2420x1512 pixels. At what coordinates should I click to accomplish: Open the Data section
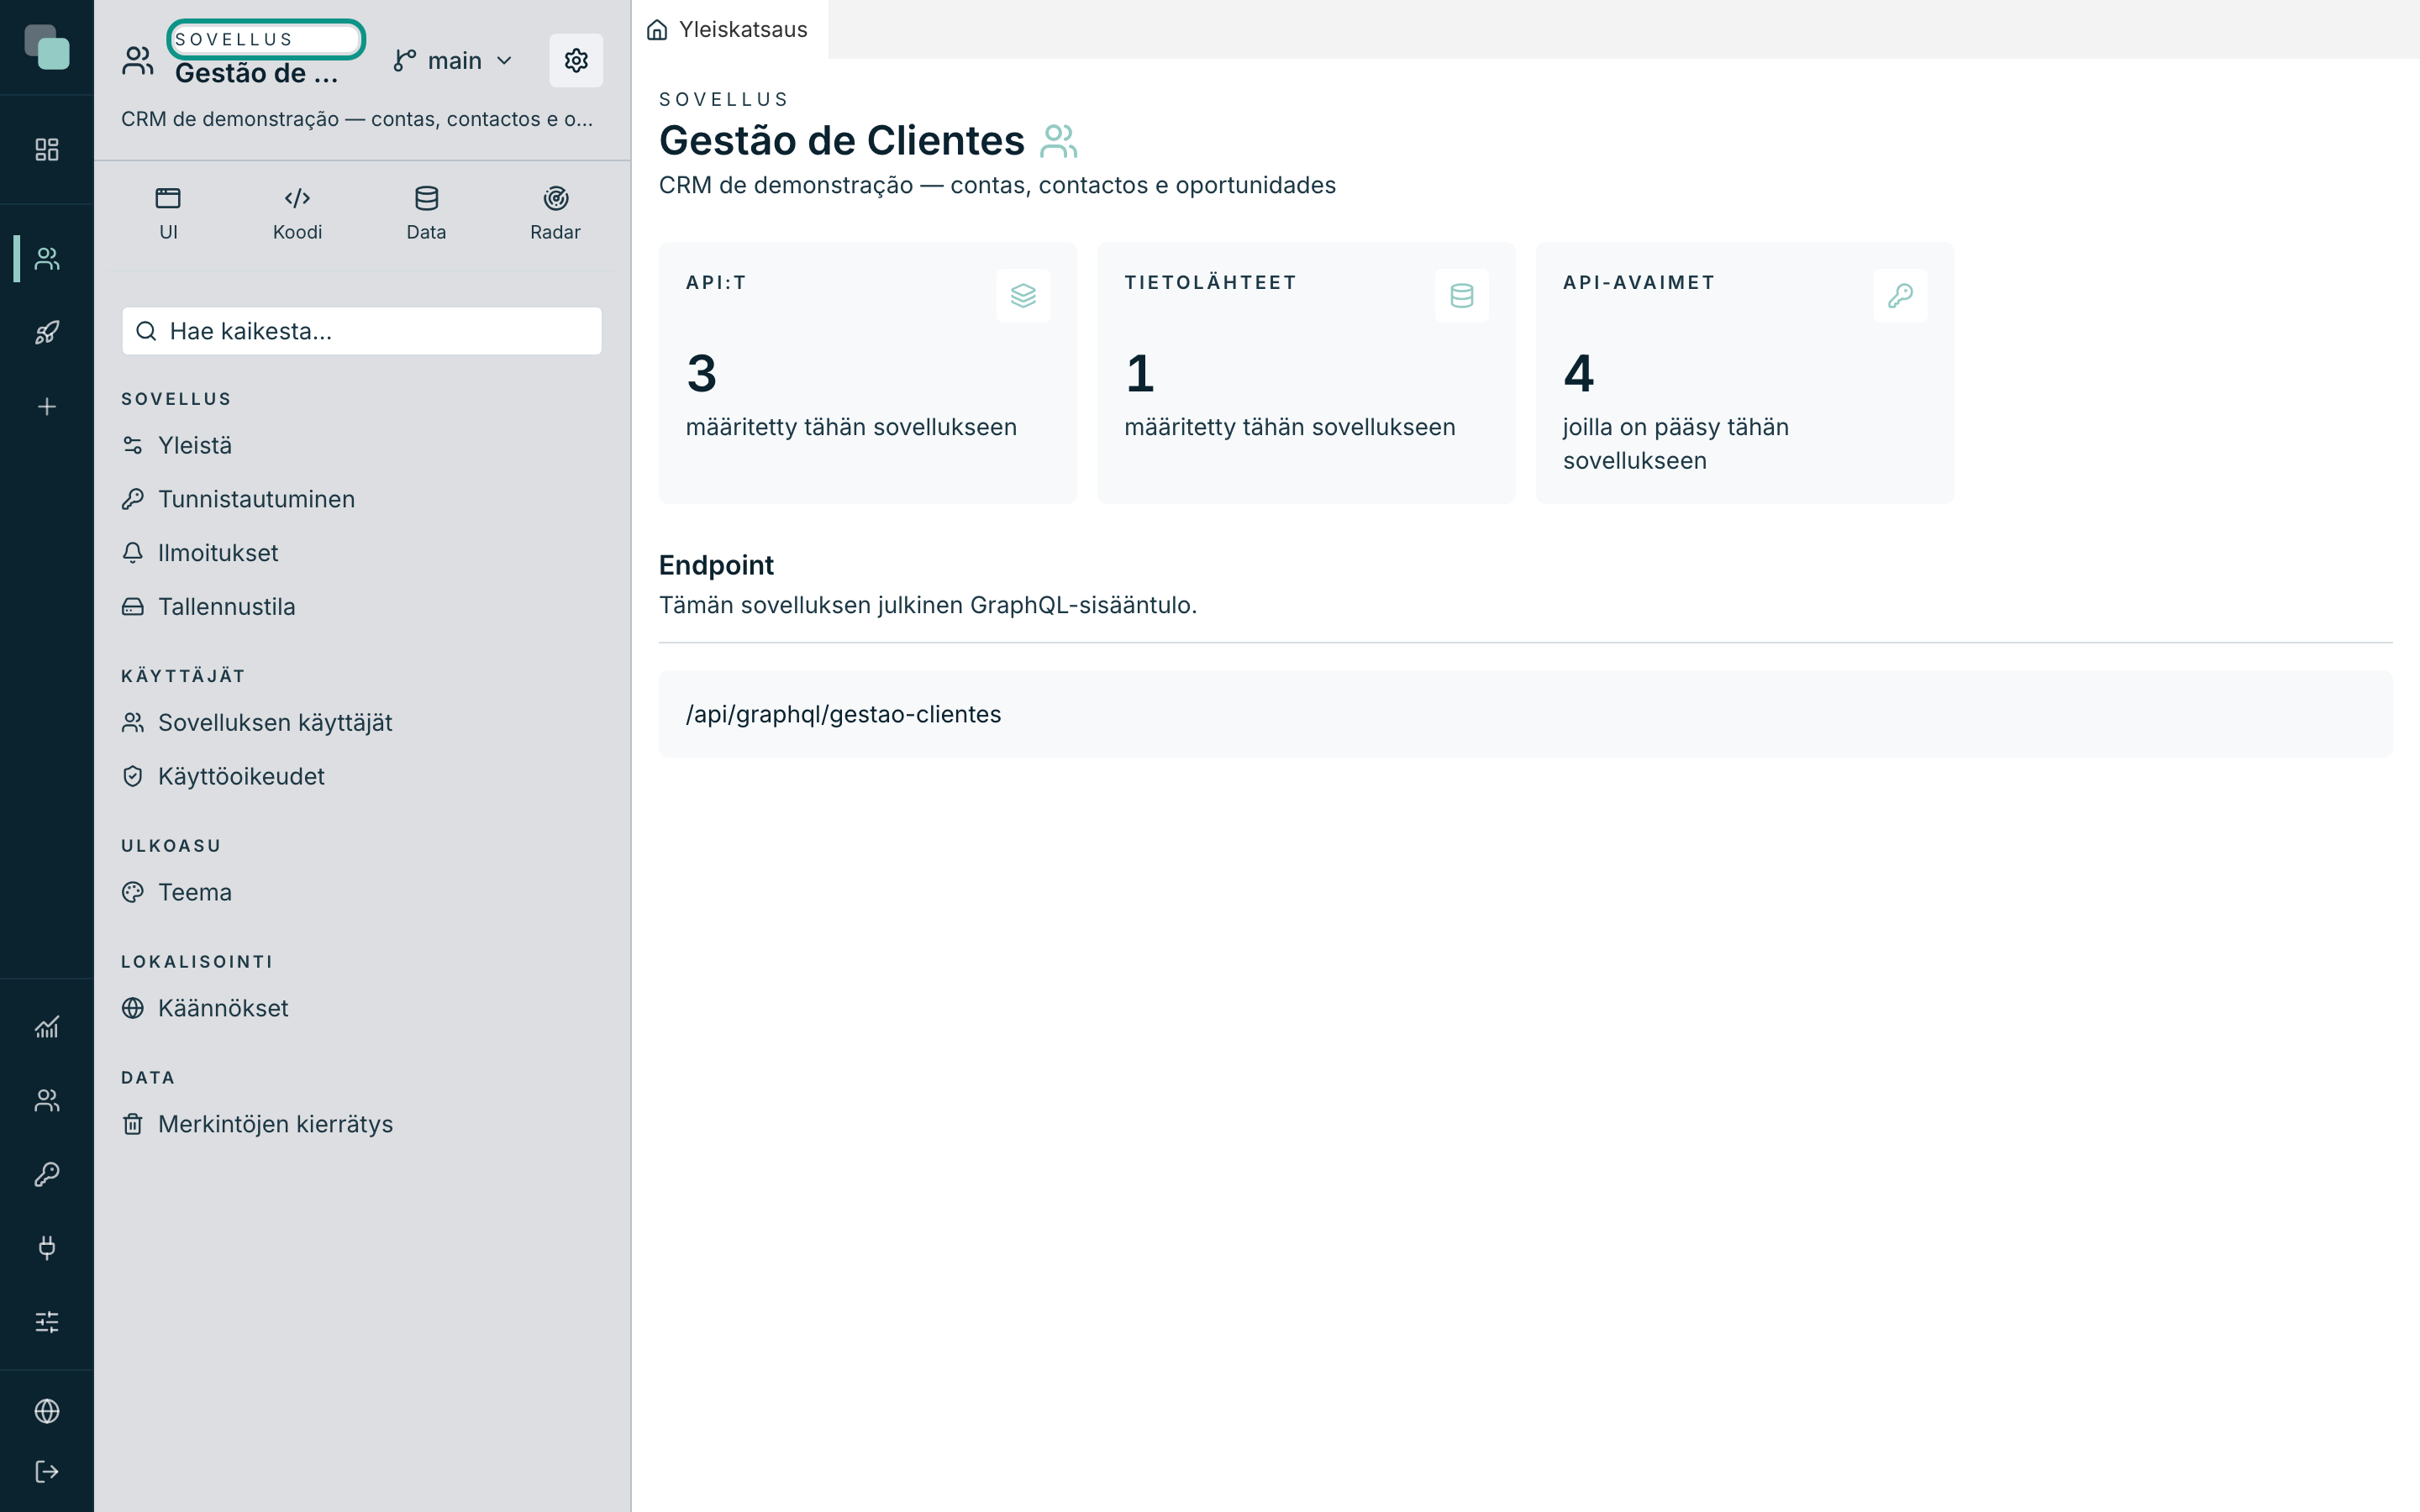tap(426, 214)
